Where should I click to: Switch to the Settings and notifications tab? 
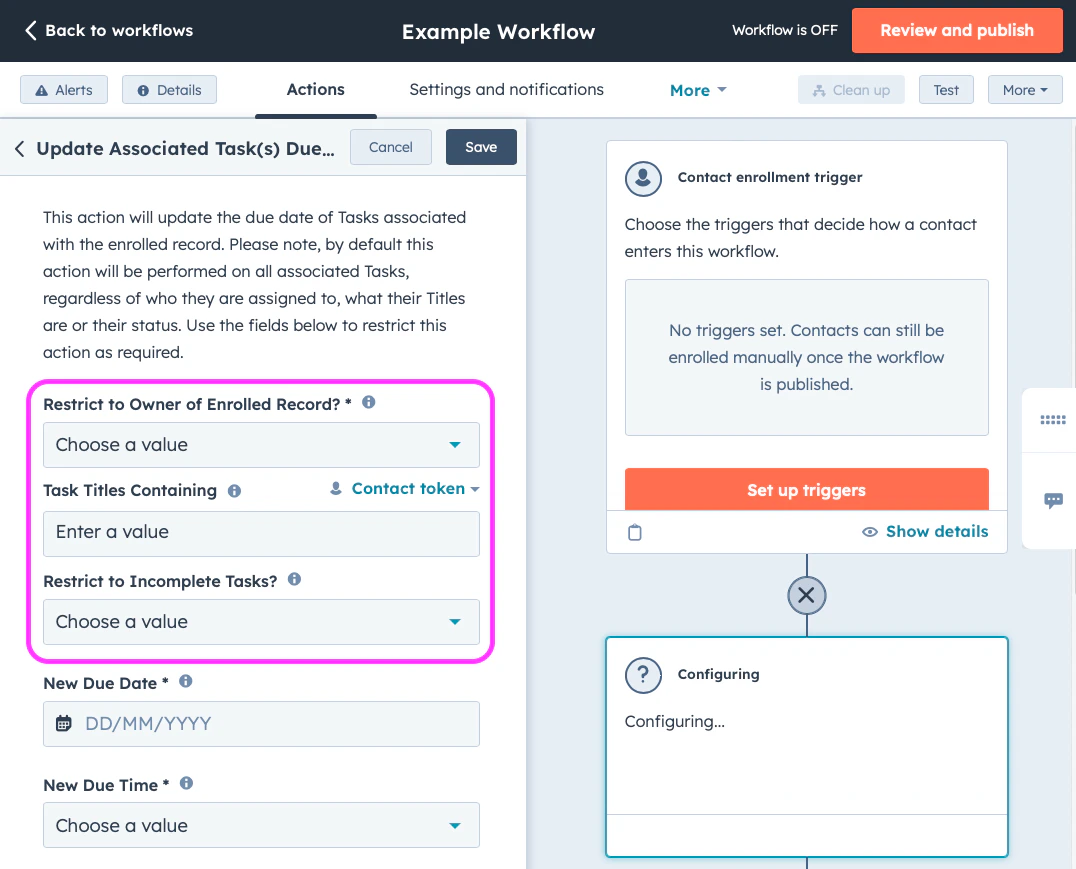(506, 89)
